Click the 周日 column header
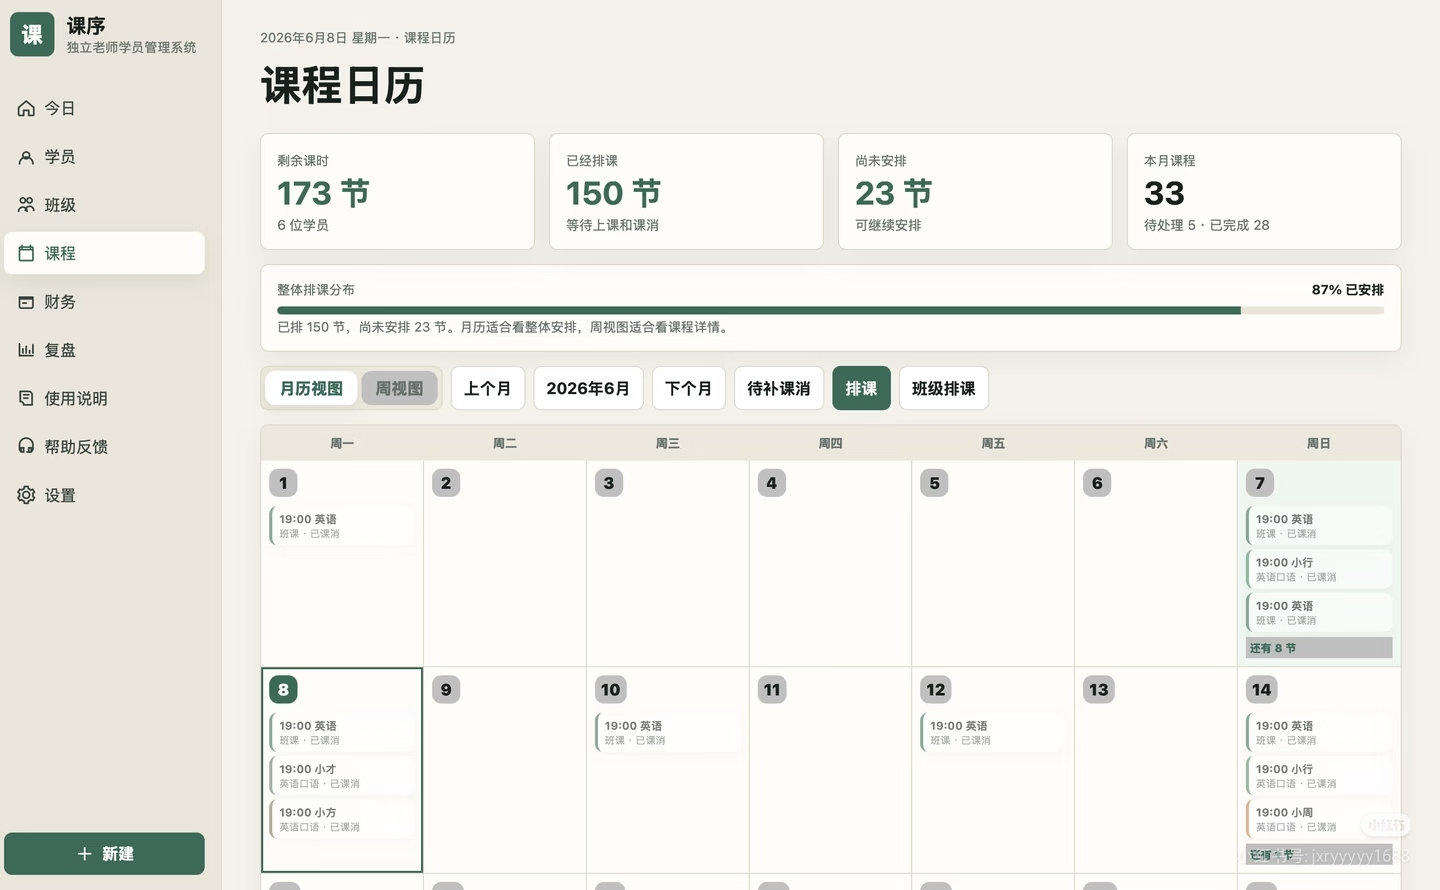Viewport: 1440px width, 890px height. pos(1319,443)
